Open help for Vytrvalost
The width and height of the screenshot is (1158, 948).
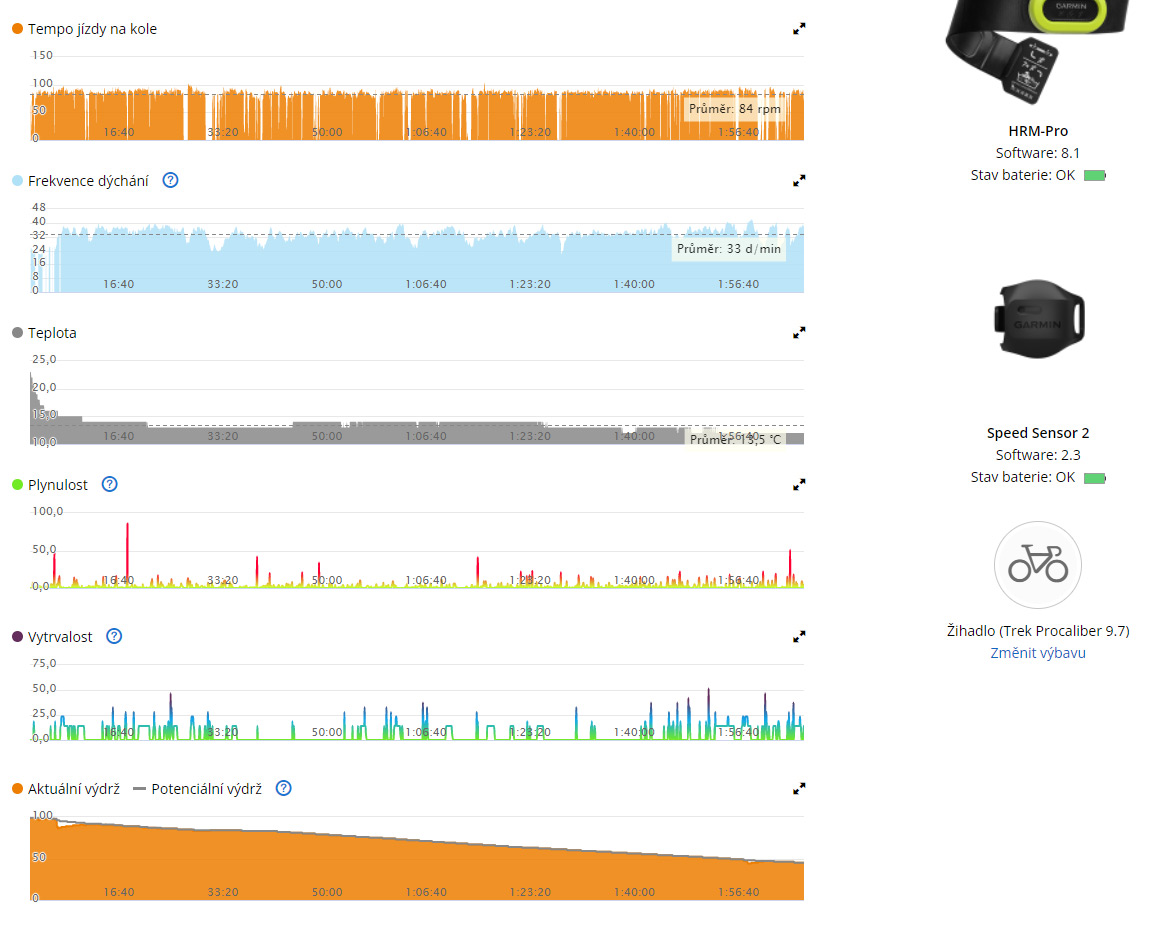(x=114, y=637)
